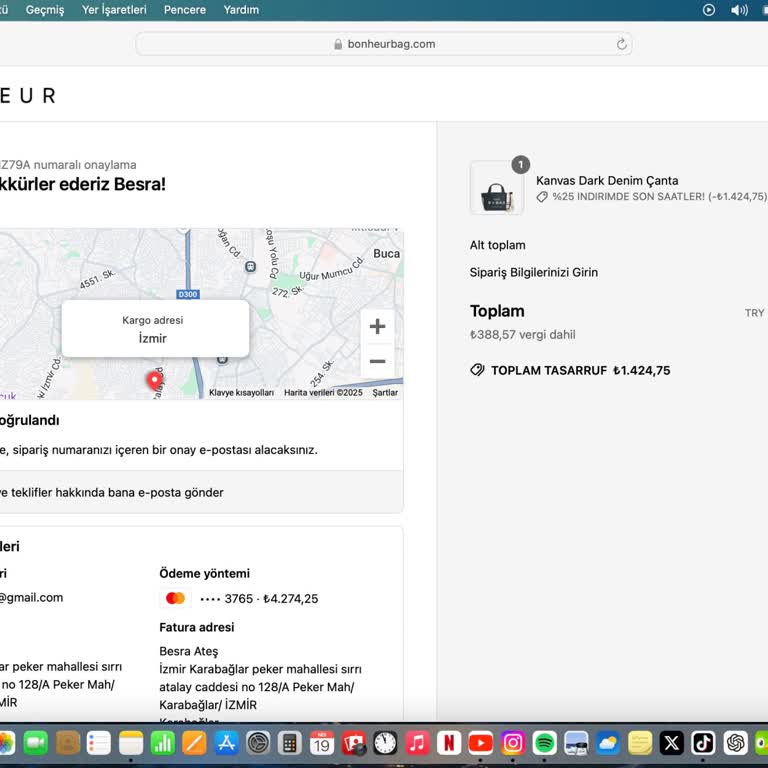The width and height of the screenshot is (768, 768).
Task: Click the bonheurbag.com address bar
Action: [384, 44]
